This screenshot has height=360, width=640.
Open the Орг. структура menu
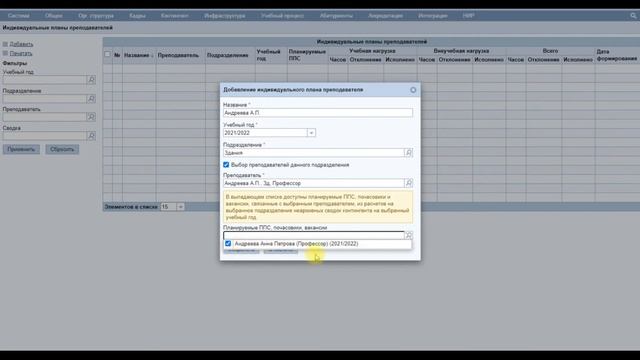click(x=96, y=16)
